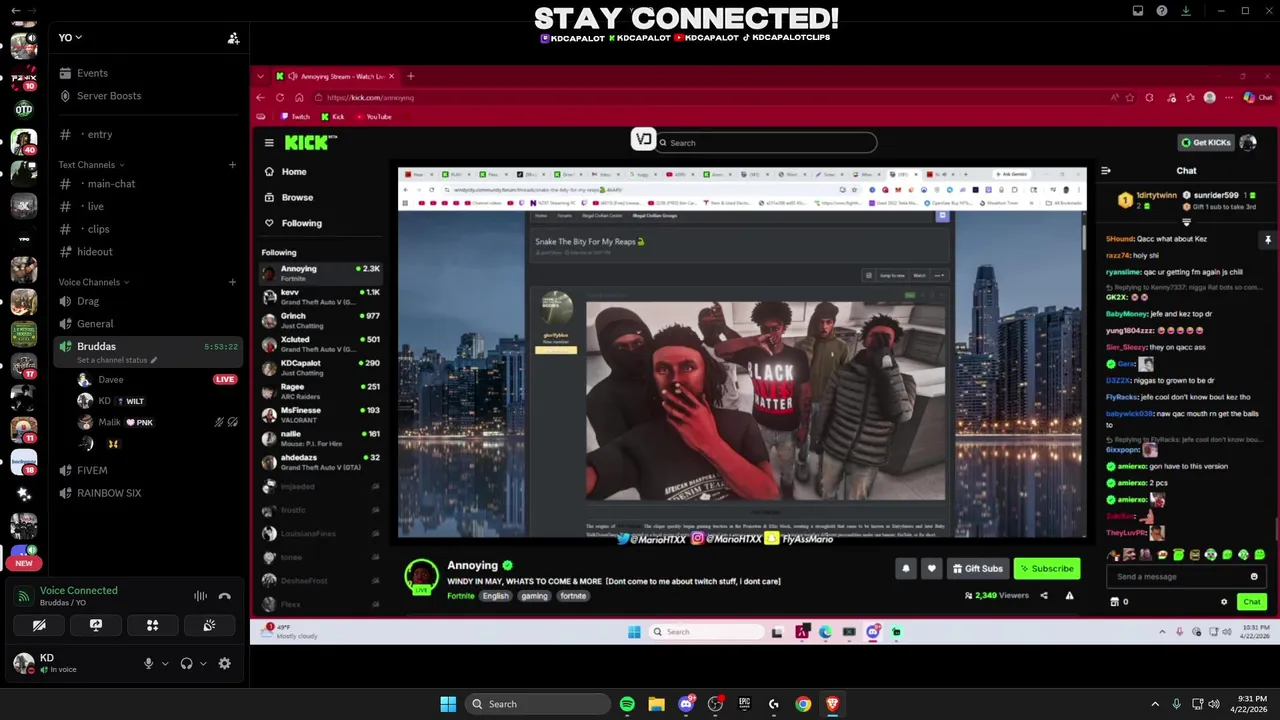Collapse the Voice Channels category
Image resolution: width=1280 pixels, height=720 pixels.
(x=93, y=282)
